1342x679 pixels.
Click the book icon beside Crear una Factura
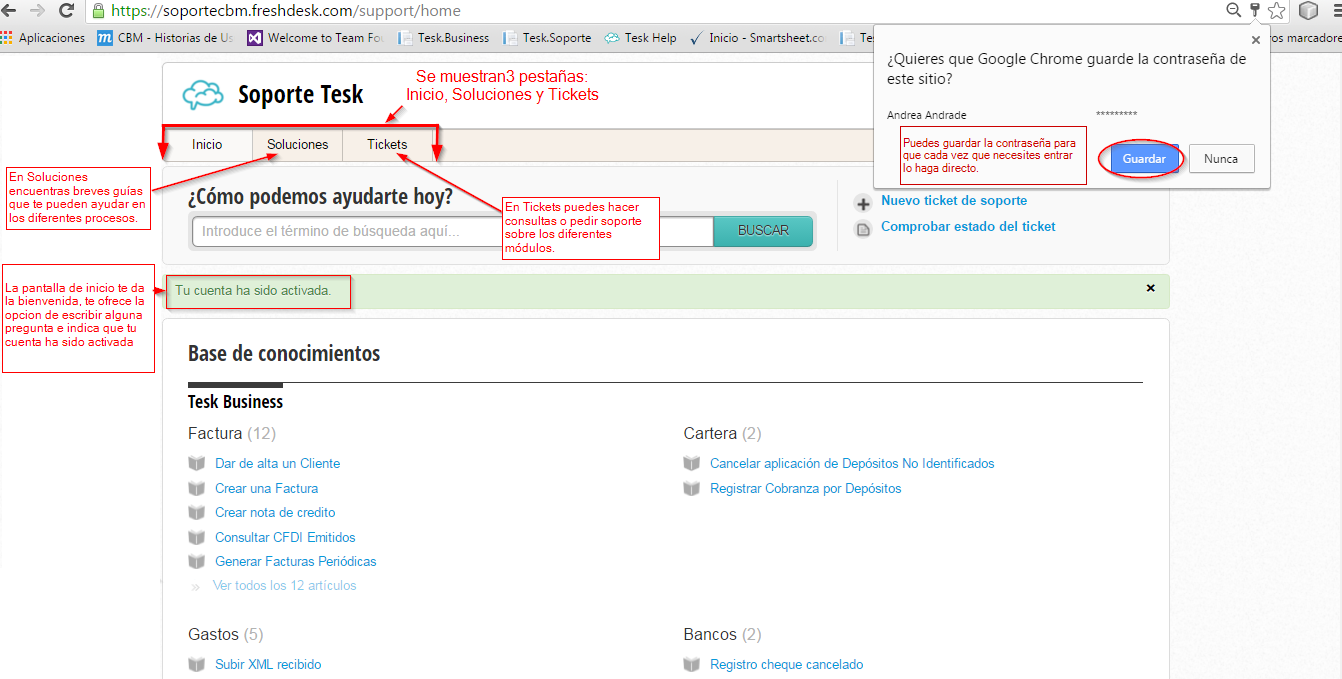click(196, 488)
